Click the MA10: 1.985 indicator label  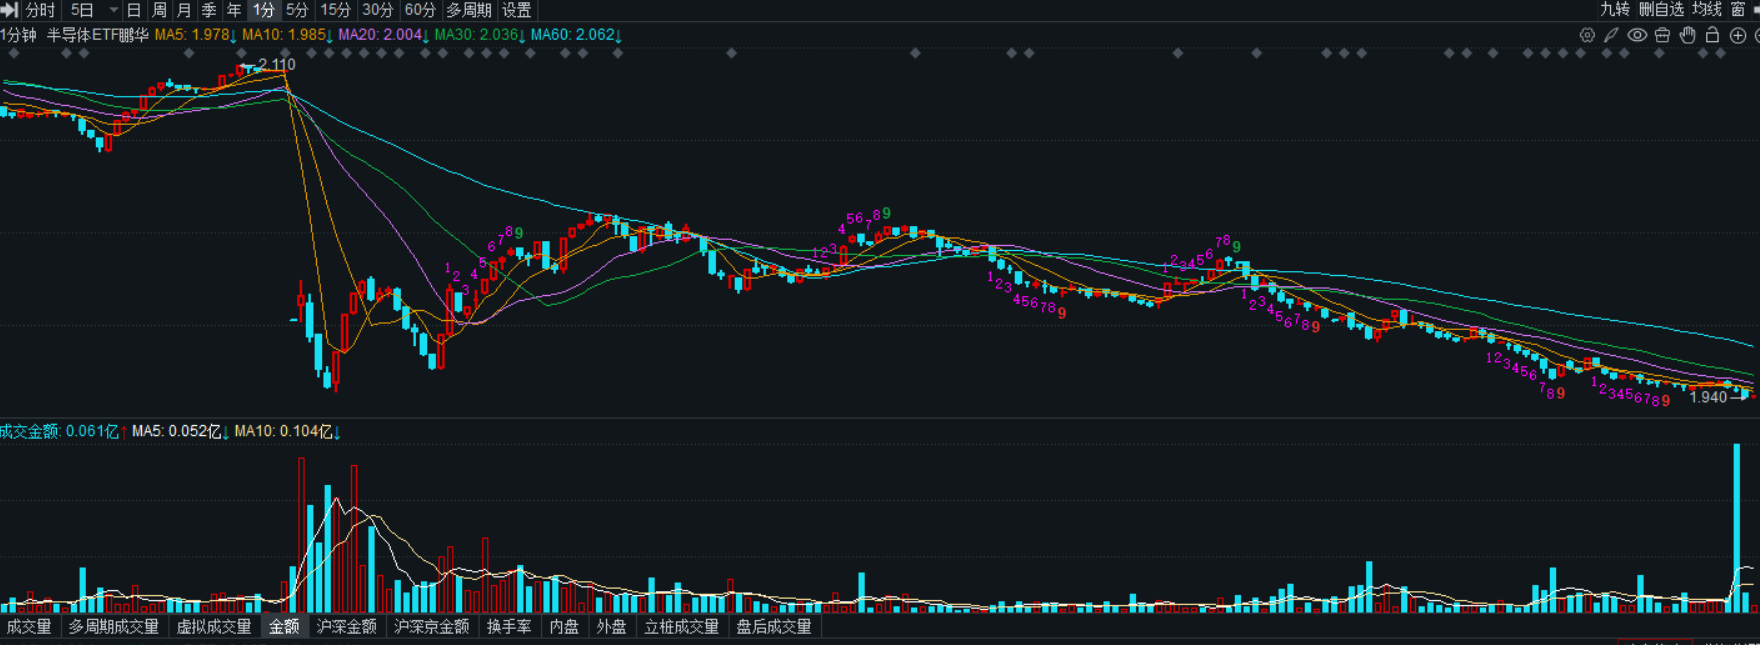click(x=286, y=35)
